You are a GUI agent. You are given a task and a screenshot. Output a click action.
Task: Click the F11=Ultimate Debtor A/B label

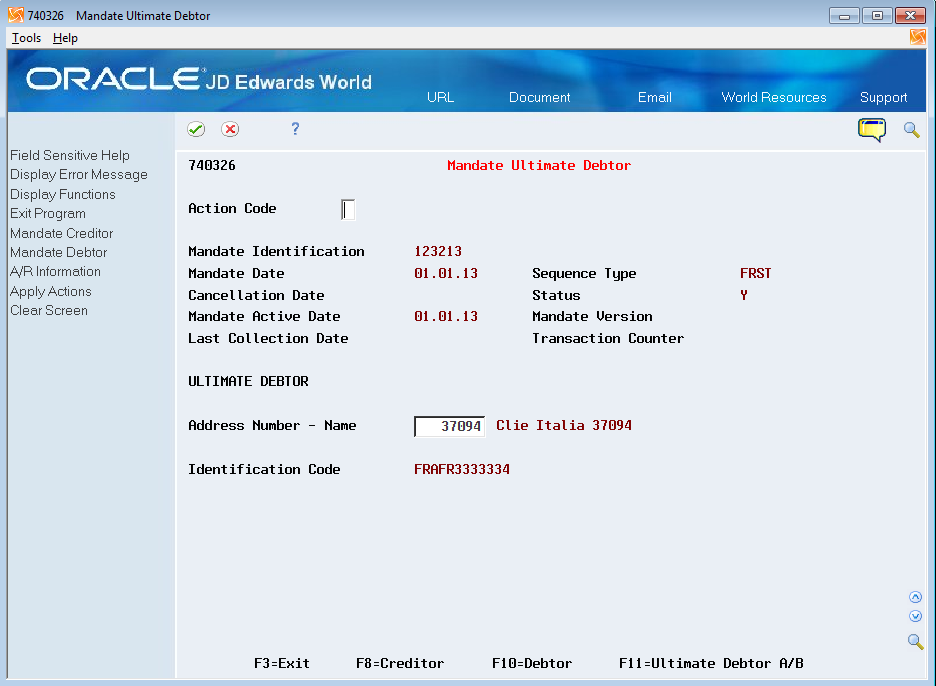click(711, 663)
